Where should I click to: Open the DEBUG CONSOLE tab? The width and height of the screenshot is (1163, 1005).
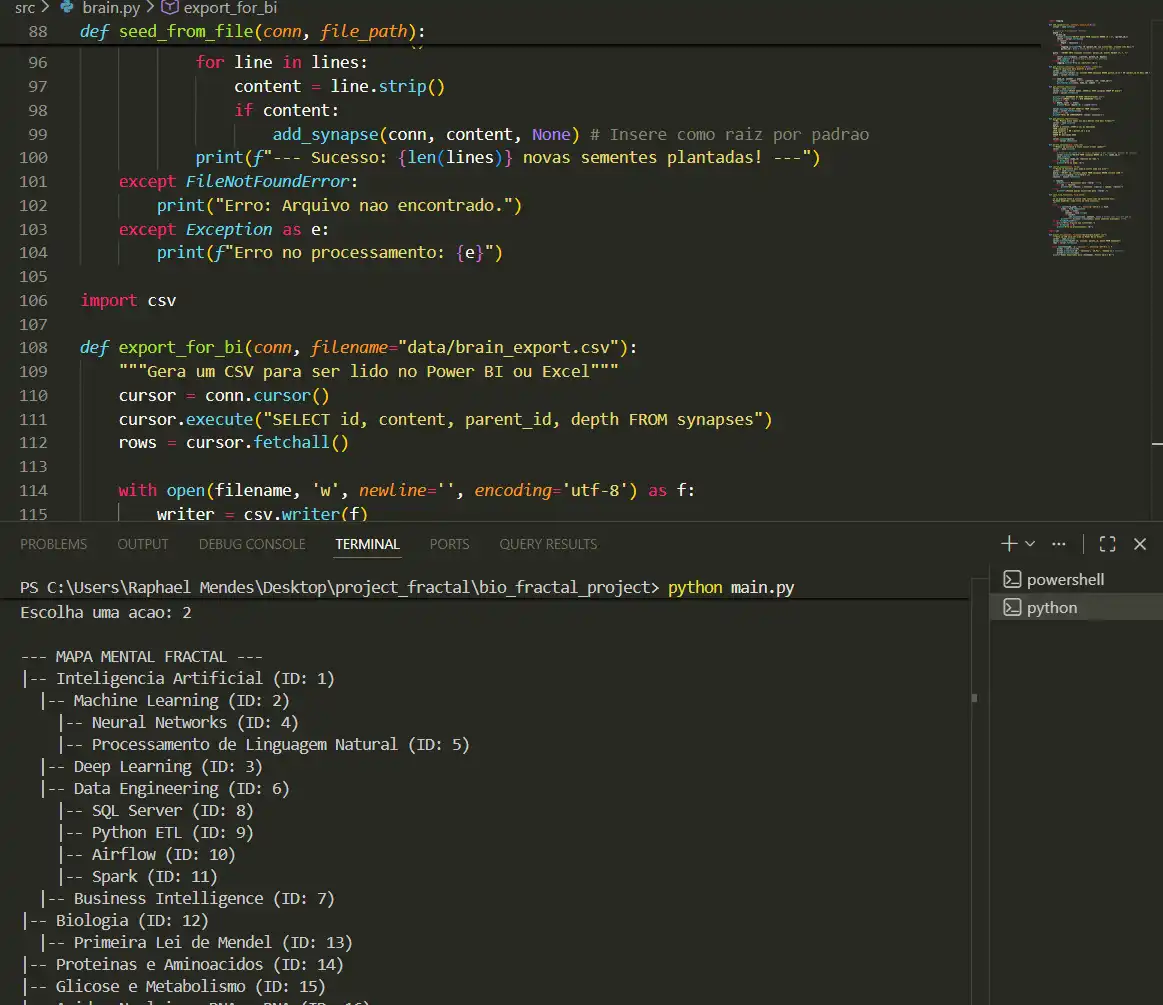pyautogui.click(x=252, y=544)
